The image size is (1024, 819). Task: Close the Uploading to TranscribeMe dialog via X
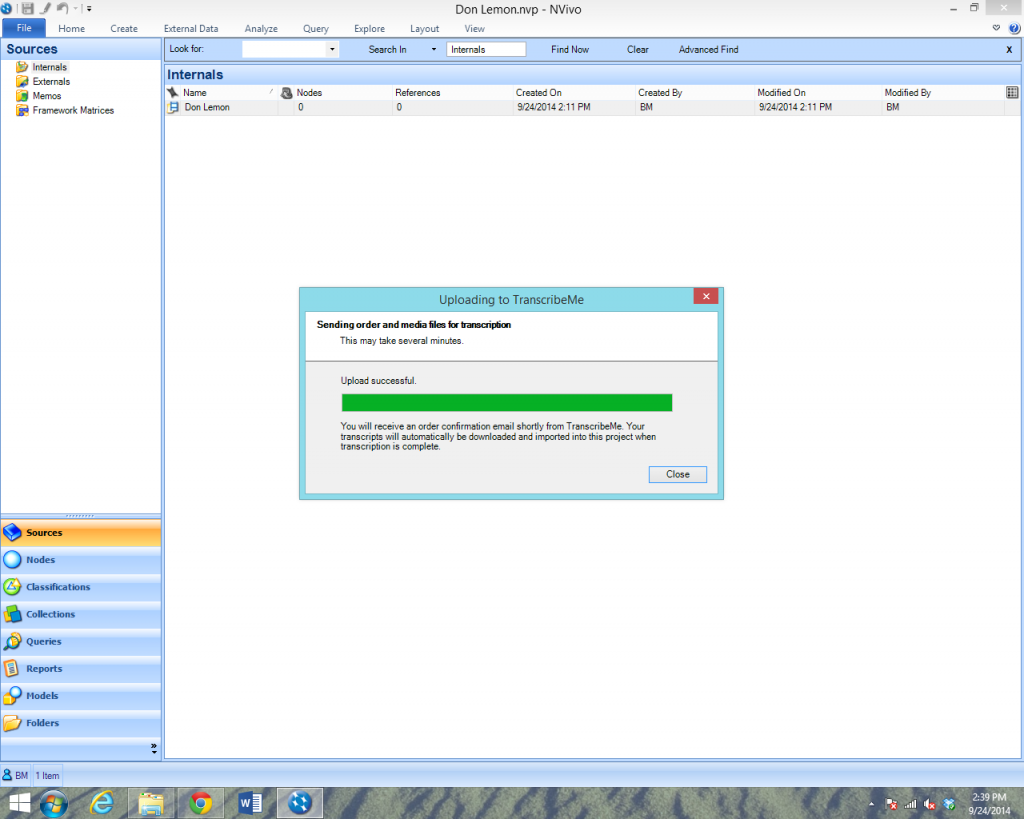click(x=706, y=296)
